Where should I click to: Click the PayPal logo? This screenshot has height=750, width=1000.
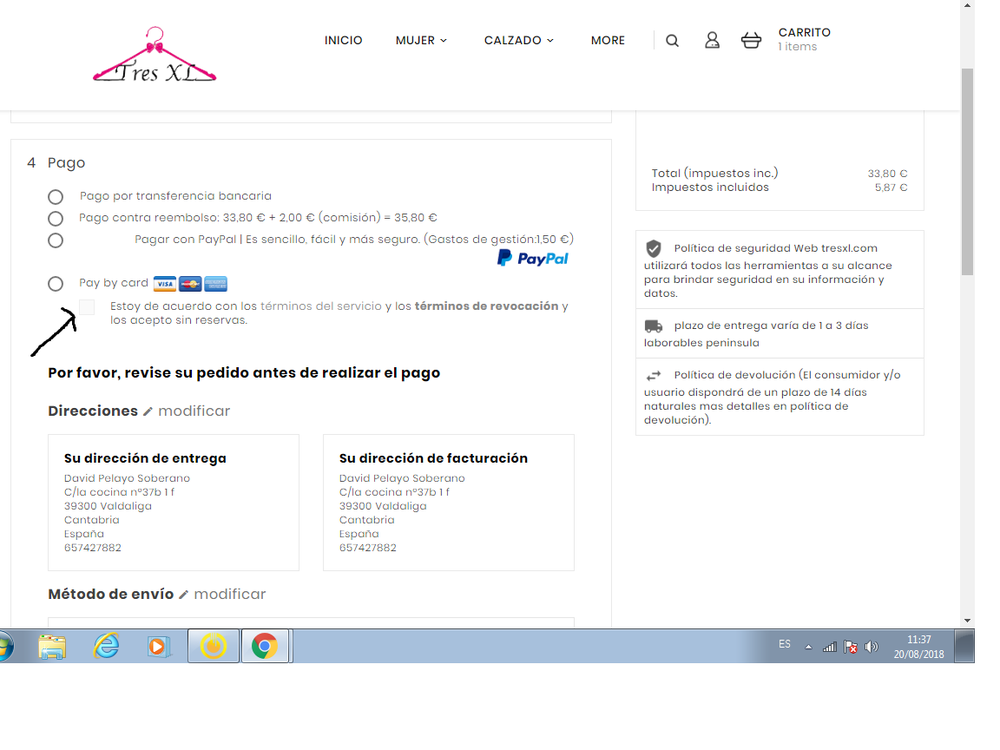point(532,257)
